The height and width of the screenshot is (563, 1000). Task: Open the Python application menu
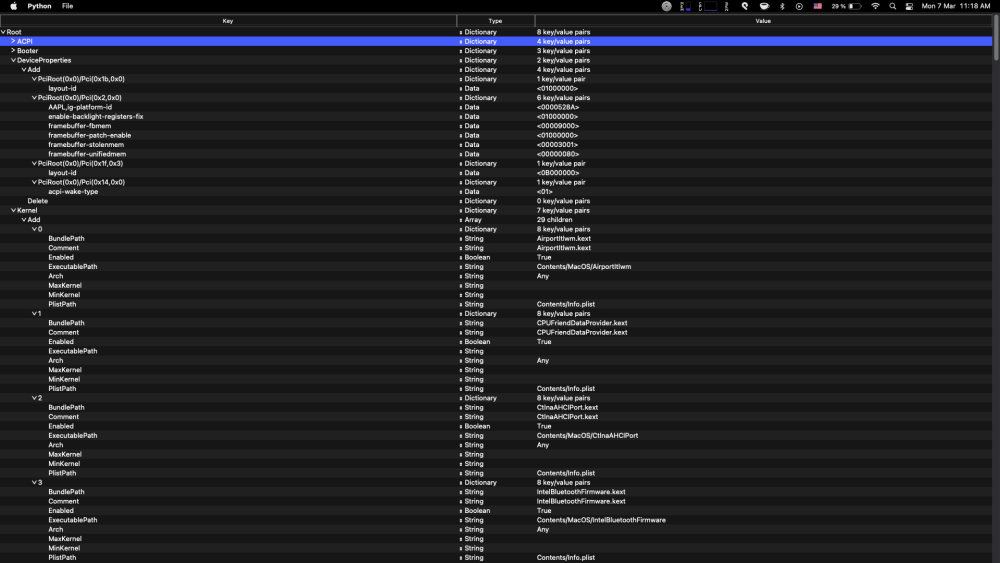[39, 6]
